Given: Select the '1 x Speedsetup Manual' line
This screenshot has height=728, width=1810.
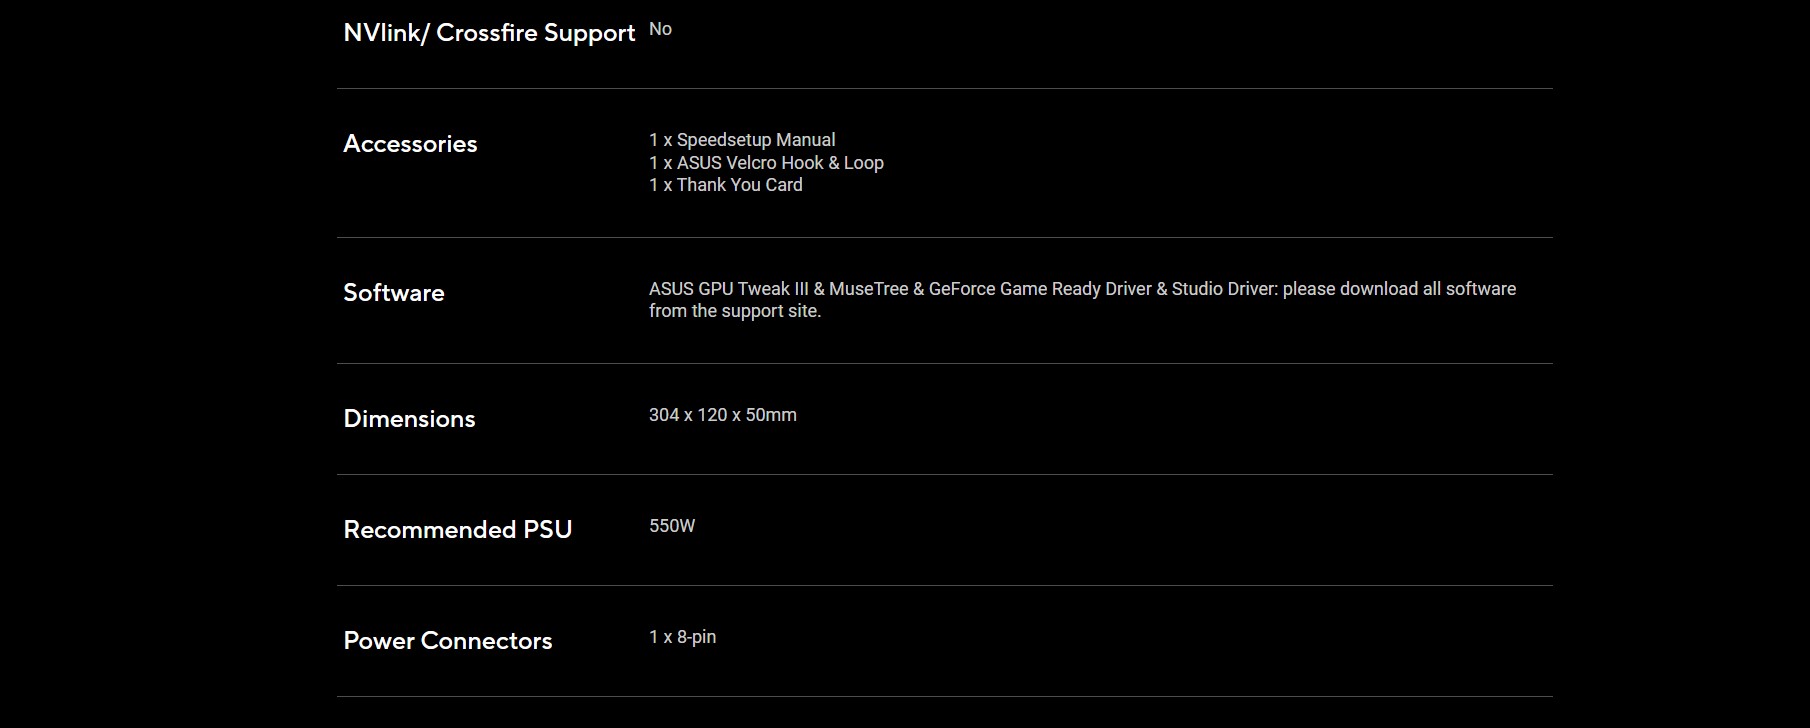Looking at the screenshot, I should coord(742,140).
